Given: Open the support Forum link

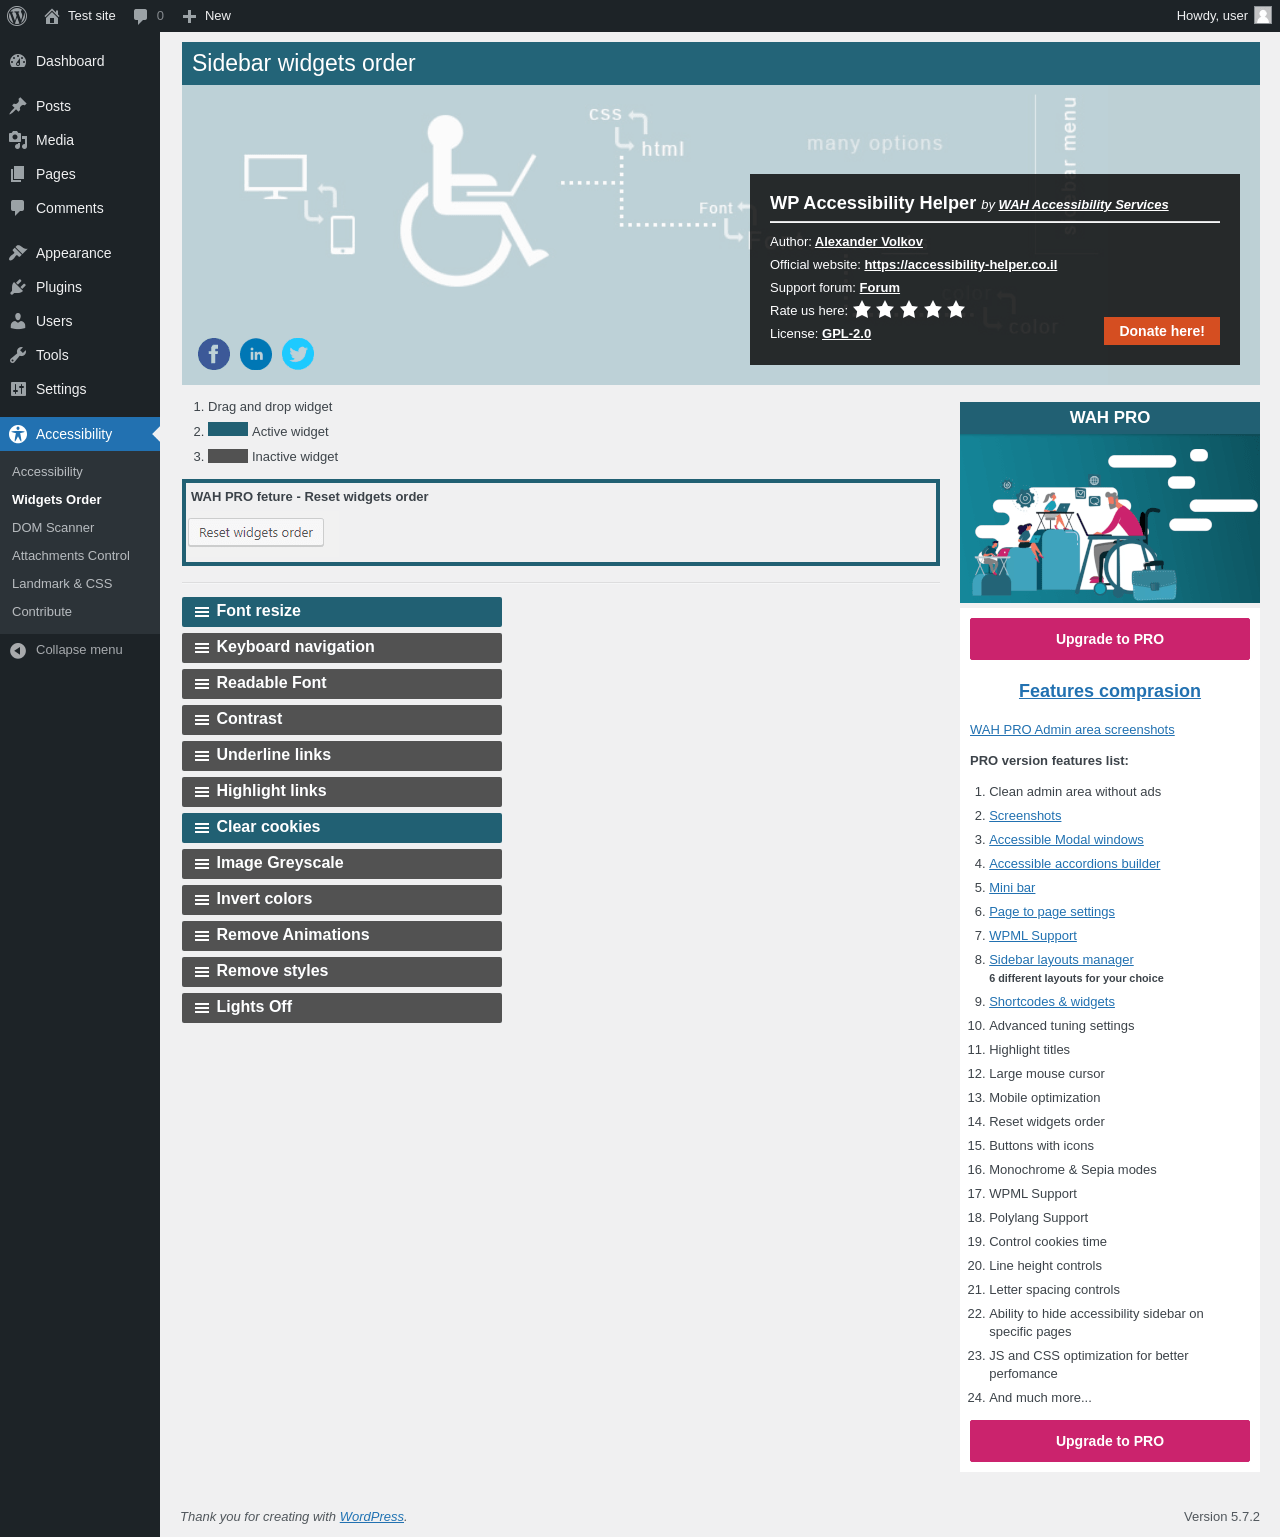Looking at the screenshot, I should [x=879, y=288].
